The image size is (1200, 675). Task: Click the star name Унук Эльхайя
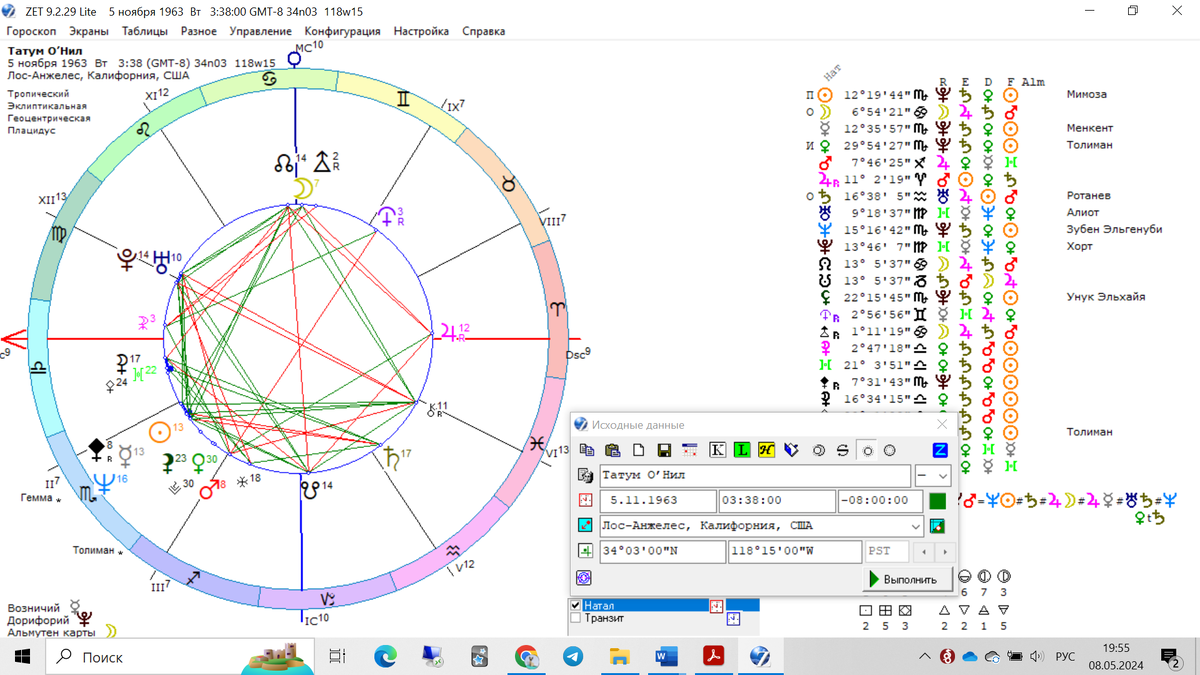pyautogui.click(x=1106, y=297)
